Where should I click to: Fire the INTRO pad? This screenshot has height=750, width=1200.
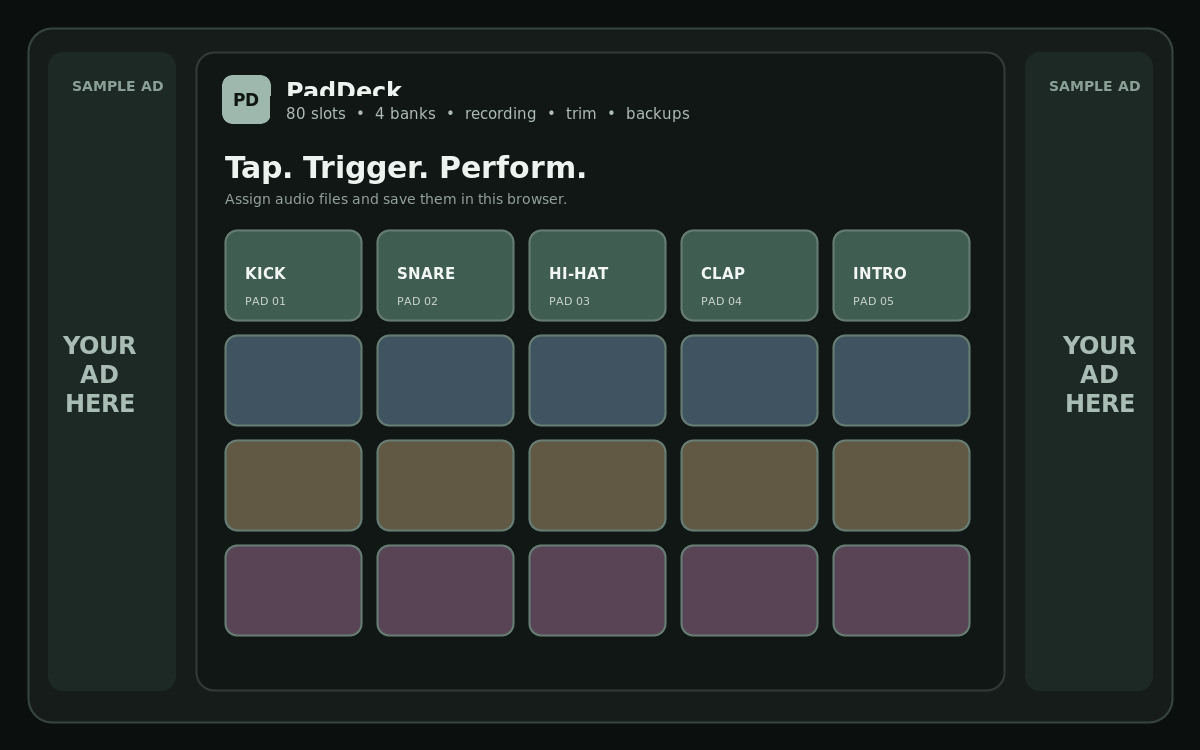click(901, 275)
